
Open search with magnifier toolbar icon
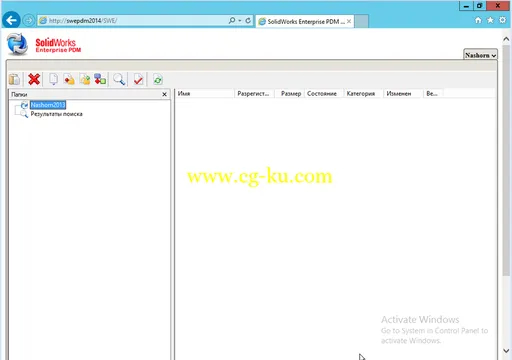pyautogui.click(x=119, y=80)
